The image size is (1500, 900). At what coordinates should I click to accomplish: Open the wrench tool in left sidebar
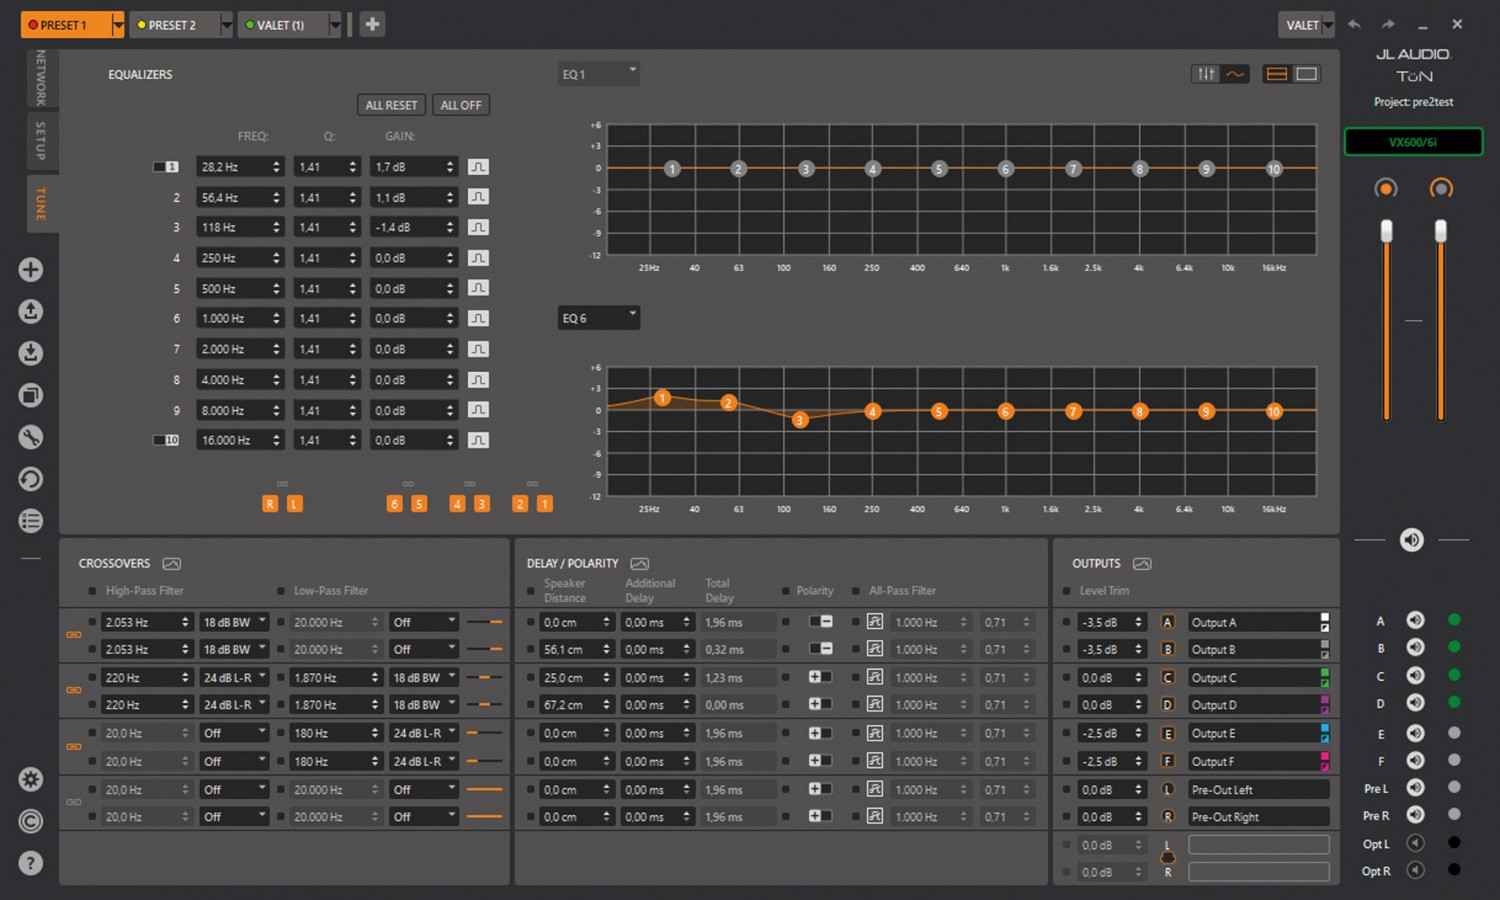pyautogui.click(x=31, y=437)
